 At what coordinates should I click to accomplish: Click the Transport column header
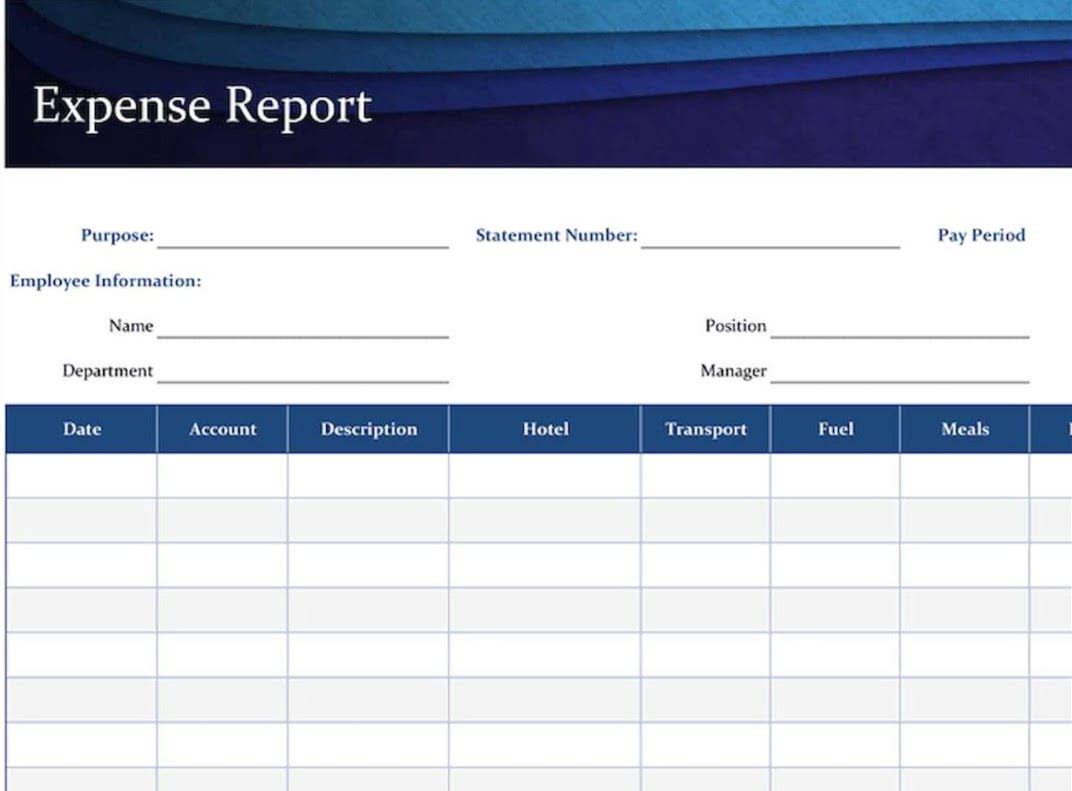coord(705,429)
